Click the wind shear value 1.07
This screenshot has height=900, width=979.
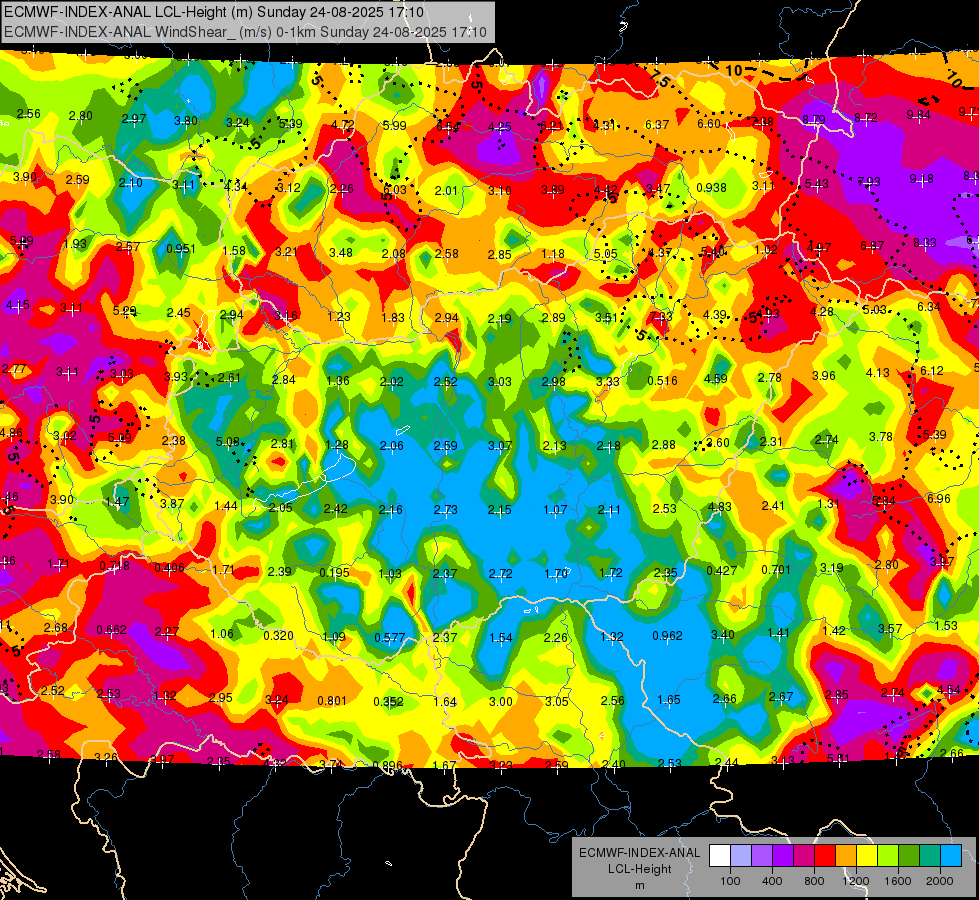(x=555, y=510)
